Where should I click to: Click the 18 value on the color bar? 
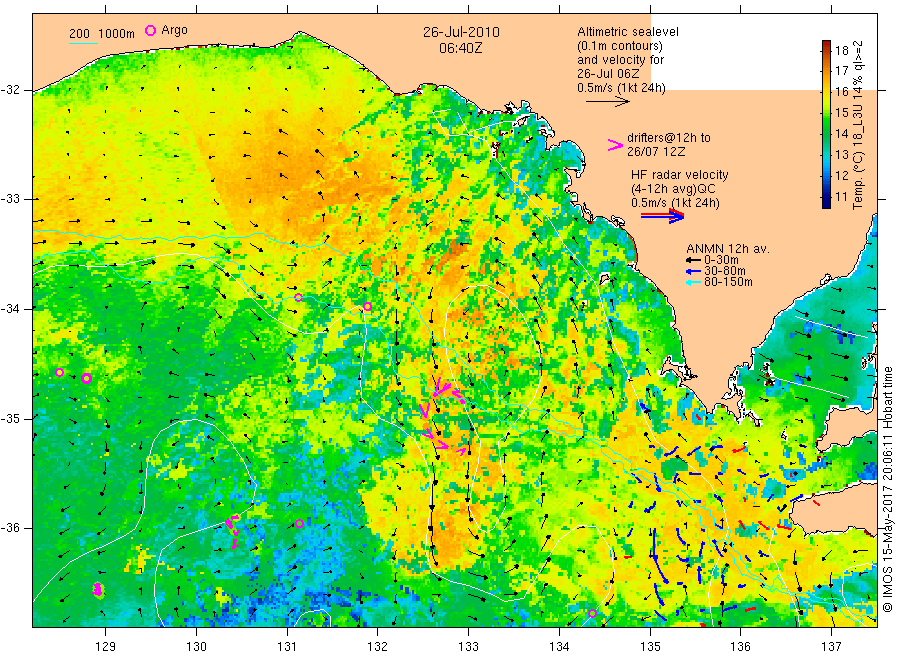tap(841, 50)
